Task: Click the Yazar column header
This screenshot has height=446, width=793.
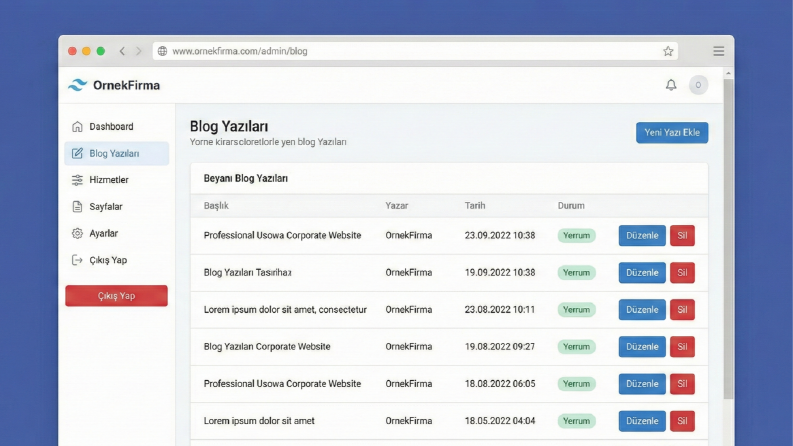Action: (x=396, y=206)
